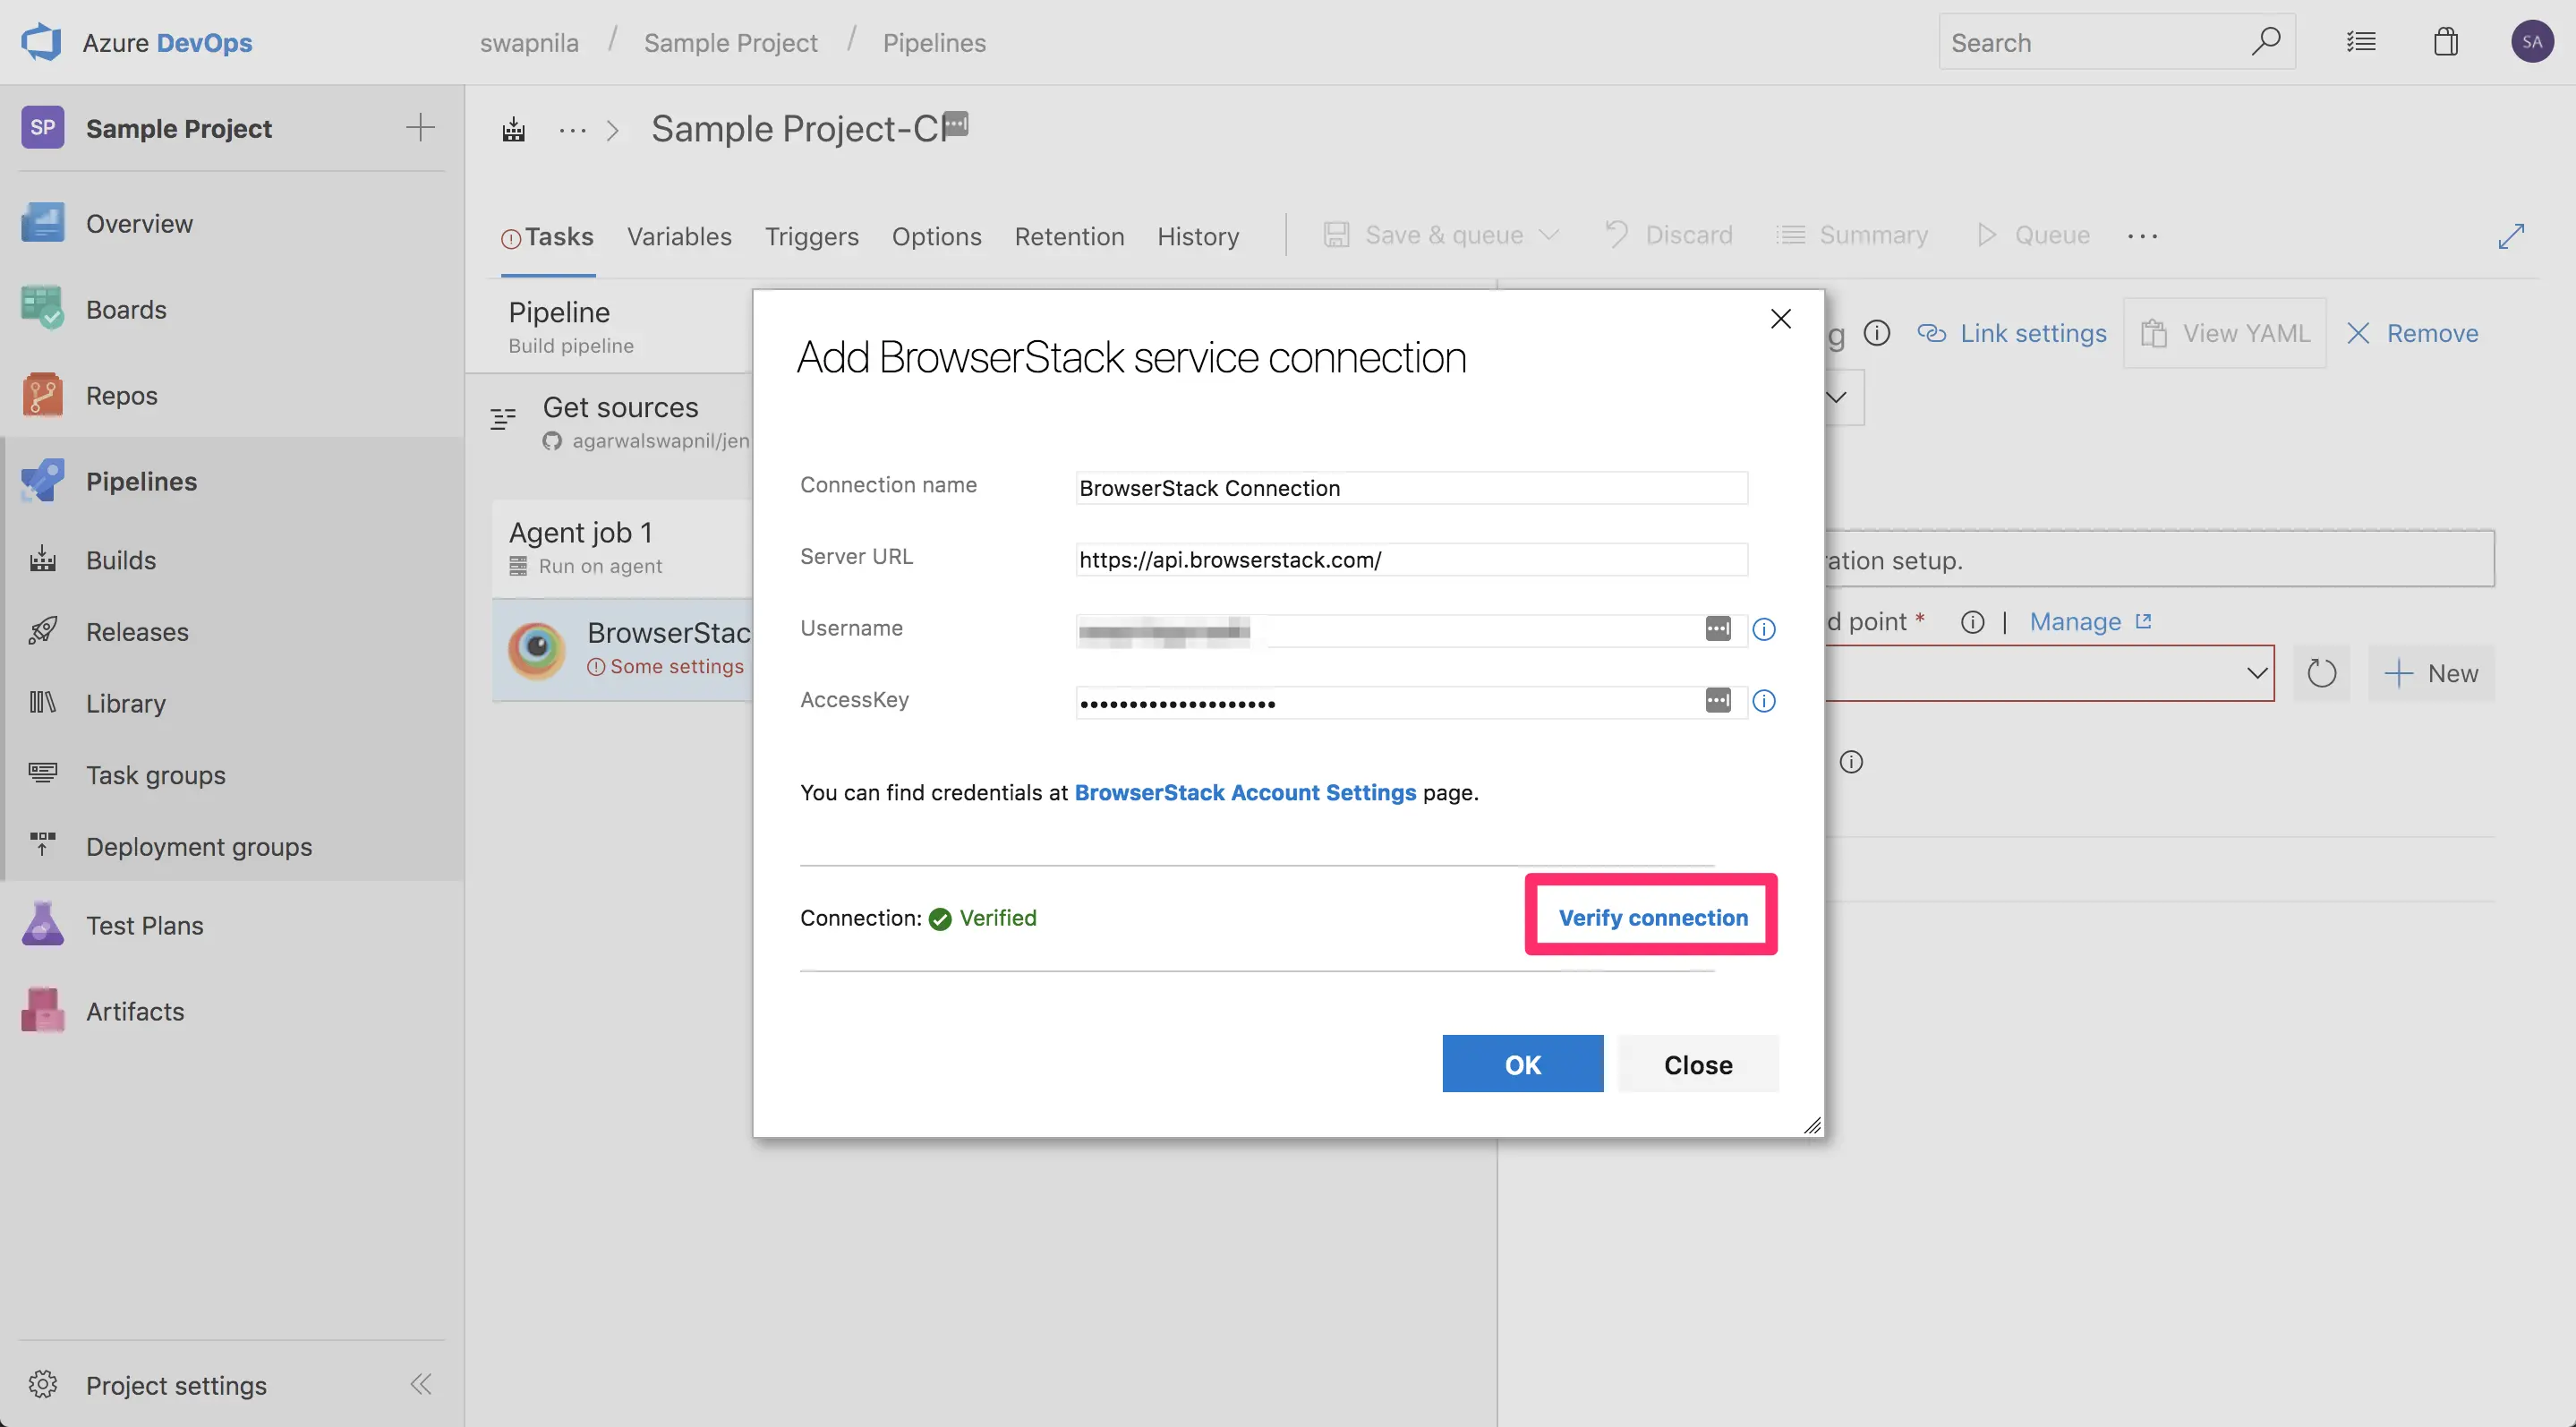The height and width of the screenshot is (1427, 2576).
Task: Collapse the left navigation sidebar
Action: (x=421, y=1384)
